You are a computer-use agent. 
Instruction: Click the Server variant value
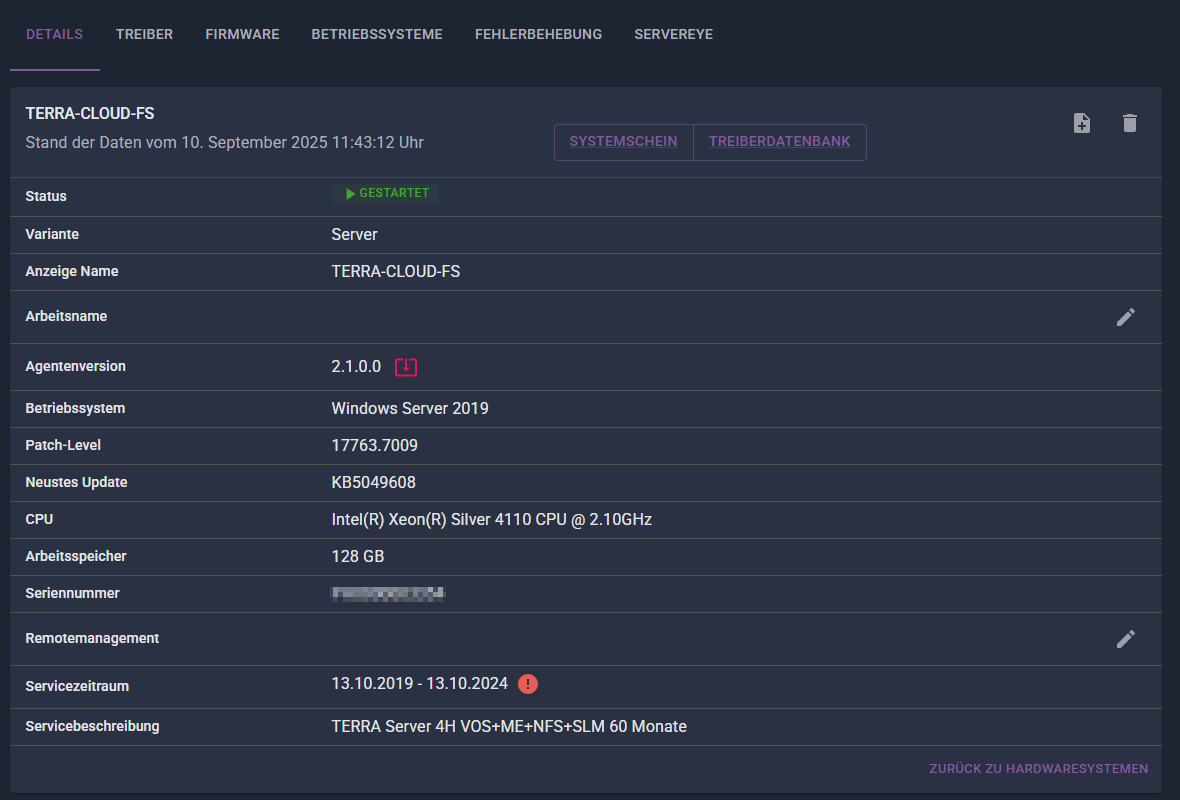pos(354,235)
